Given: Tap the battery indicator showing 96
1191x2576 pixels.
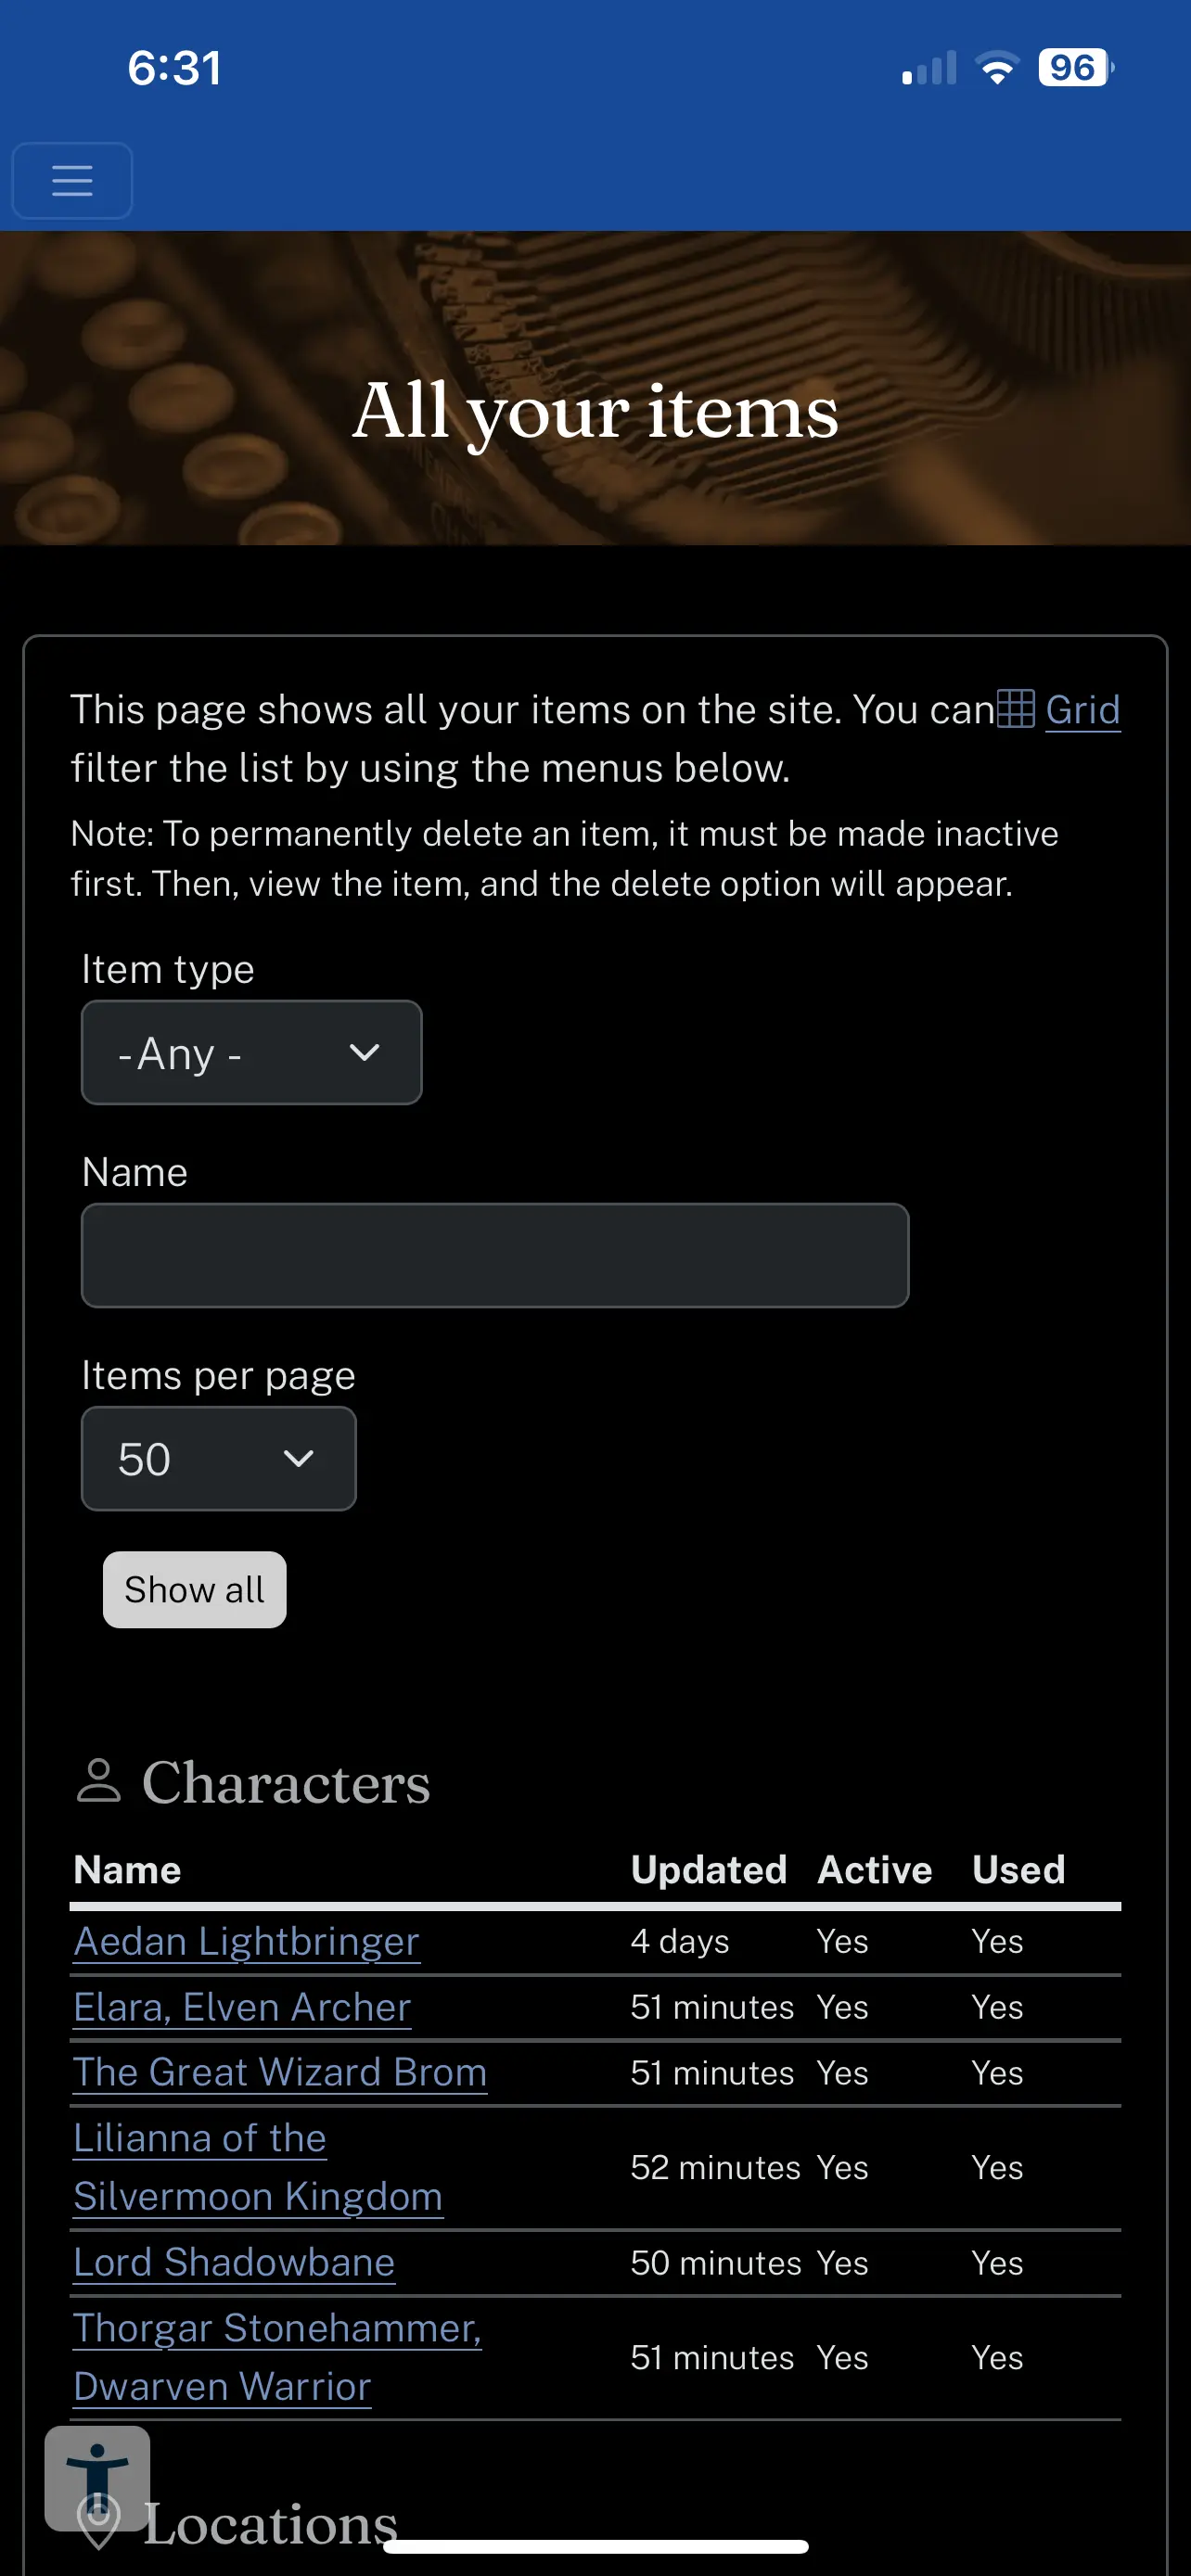Looking at the screenshot, I should pyautogui.click(x=1075, y=68).
